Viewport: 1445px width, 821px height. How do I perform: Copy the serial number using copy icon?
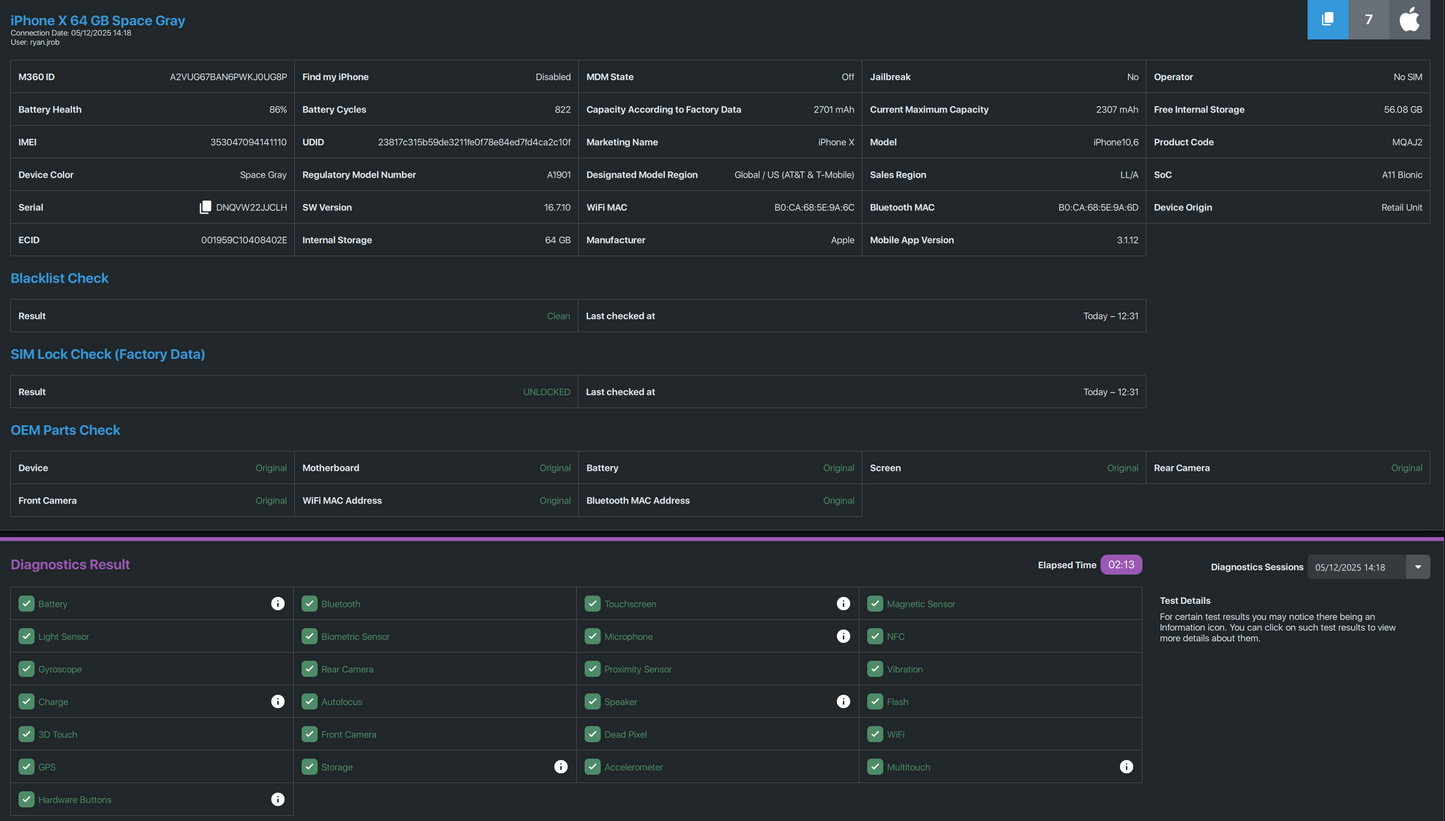point(205,208)
